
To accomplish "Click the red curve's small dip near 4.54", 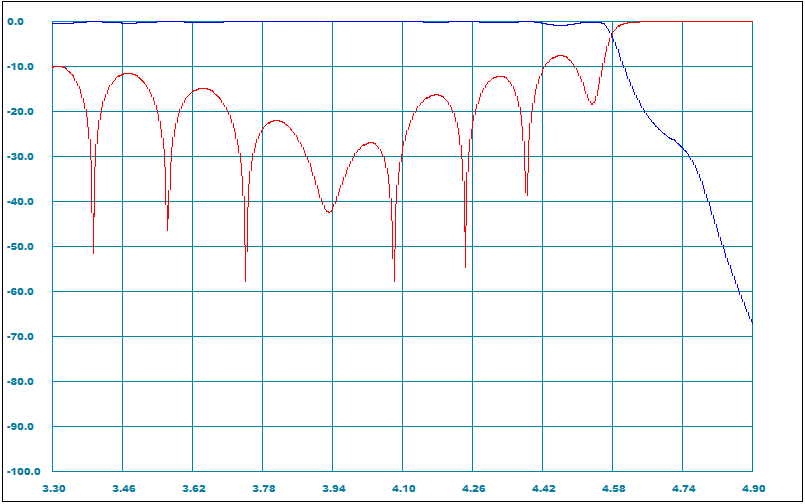I will tap(592, 104).
